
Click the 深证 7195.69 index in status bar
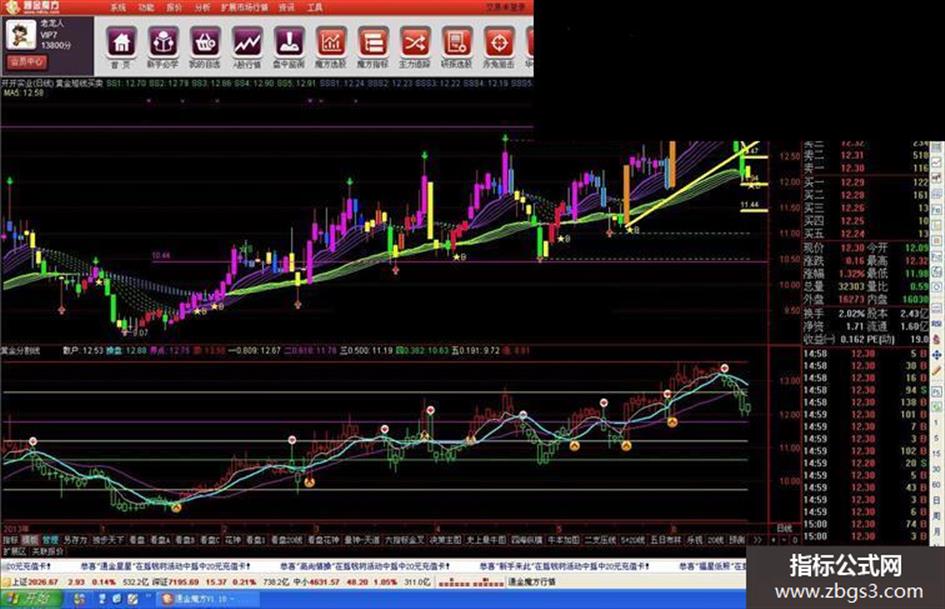tap(174, 582)
